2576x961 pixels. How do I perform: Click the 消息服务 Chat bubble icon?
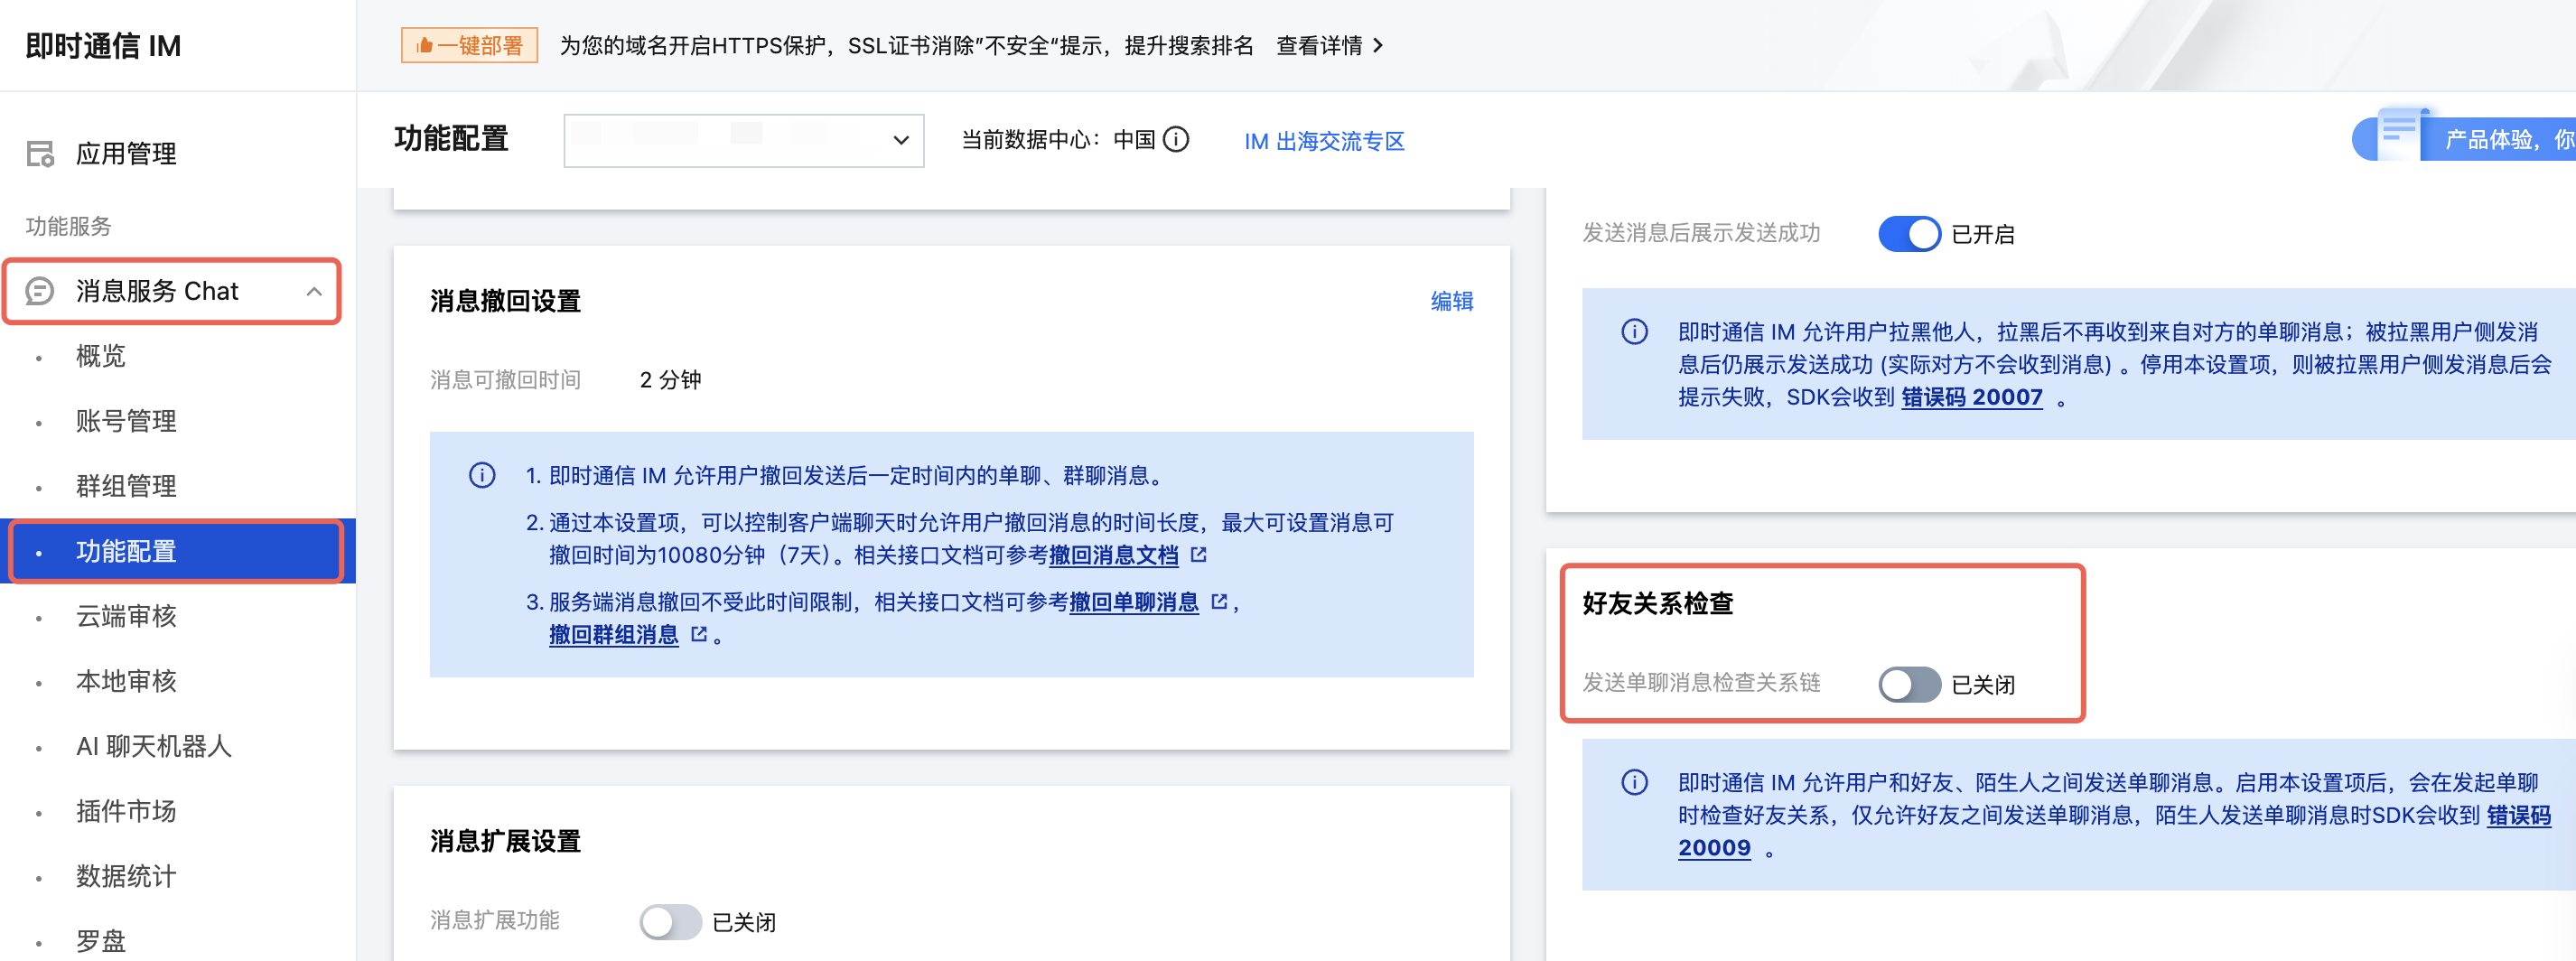pos(40,291)
